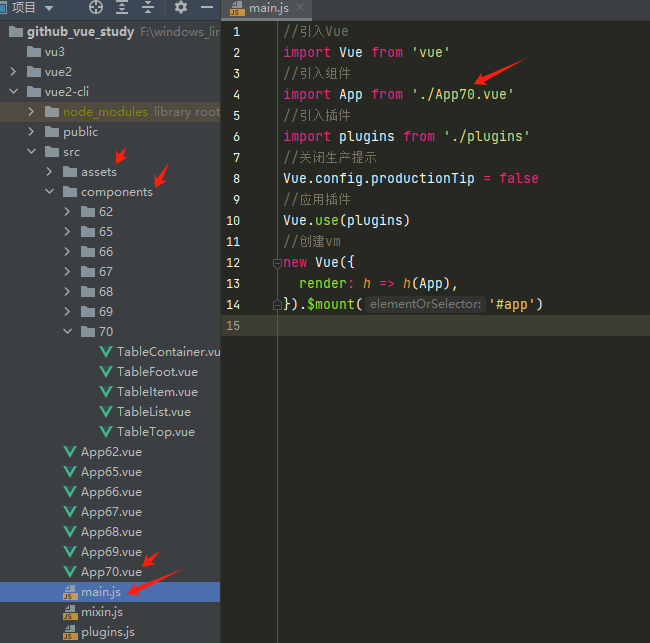This screenshot has height=643, width=650.
Task: Open App70.vue in the tree
Action: coord(111,572)
